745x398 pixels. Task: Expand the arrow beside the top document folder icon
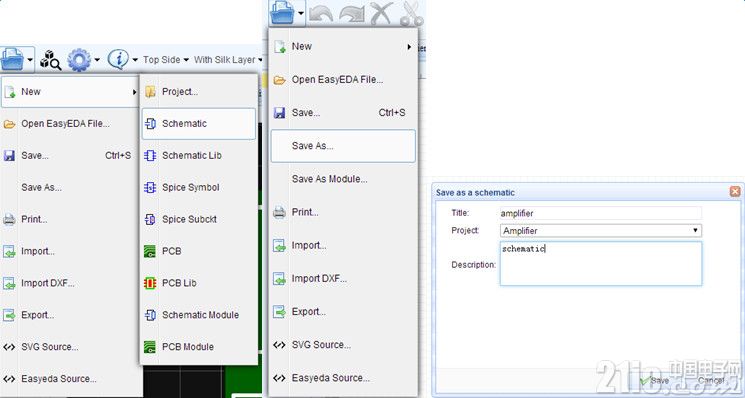301,13
